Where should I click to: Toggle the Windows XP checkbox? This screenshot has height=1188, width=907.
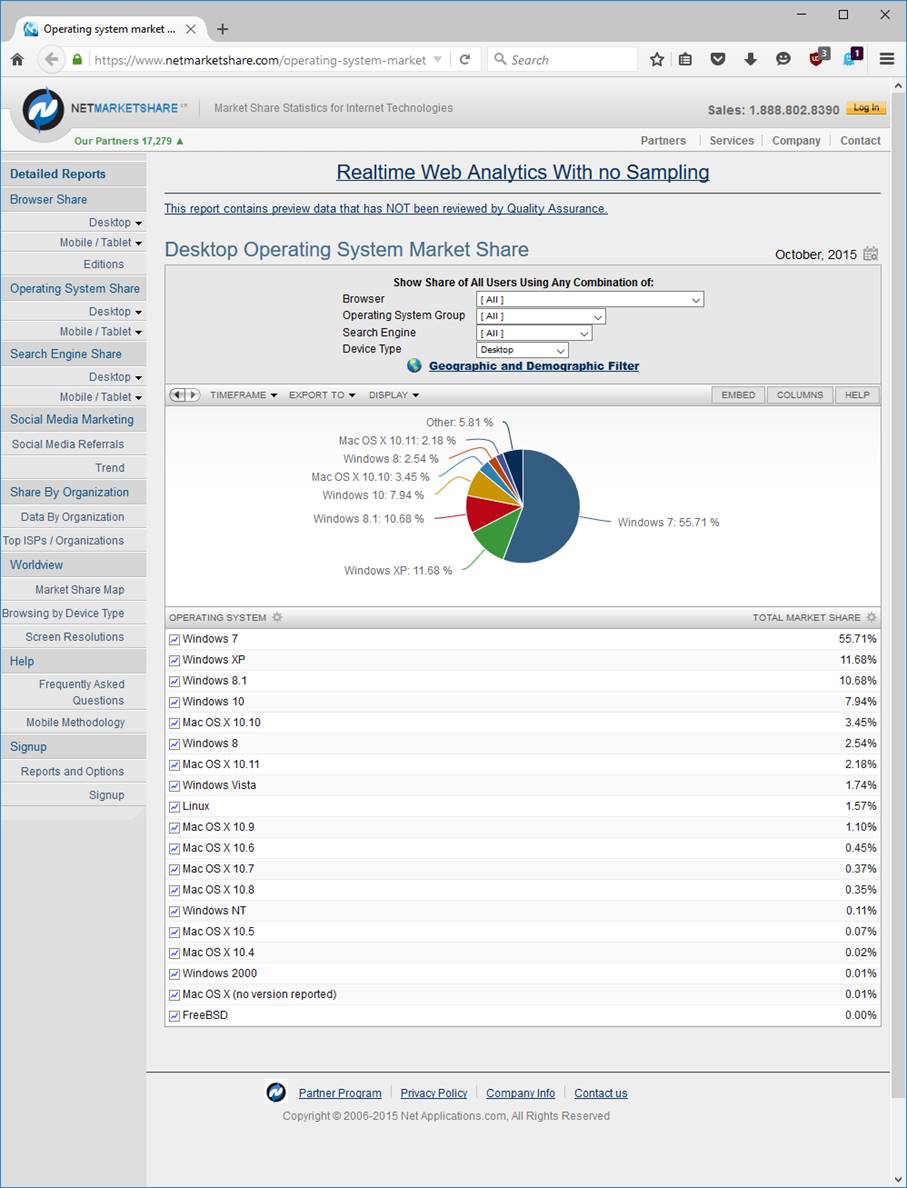pyautogui.click(x=175, y=661)
